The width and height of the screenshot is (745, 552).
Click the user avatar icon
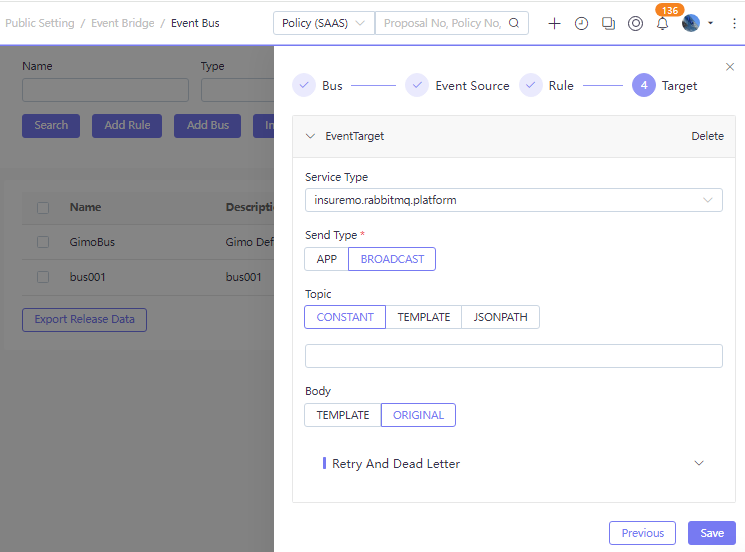click(691, 23)
